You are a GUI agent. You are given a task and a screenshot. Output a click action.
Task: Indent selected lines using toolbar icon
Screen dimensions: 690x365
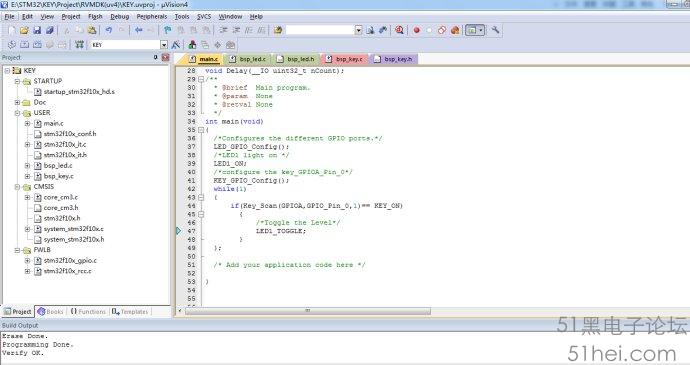[223, 30]
